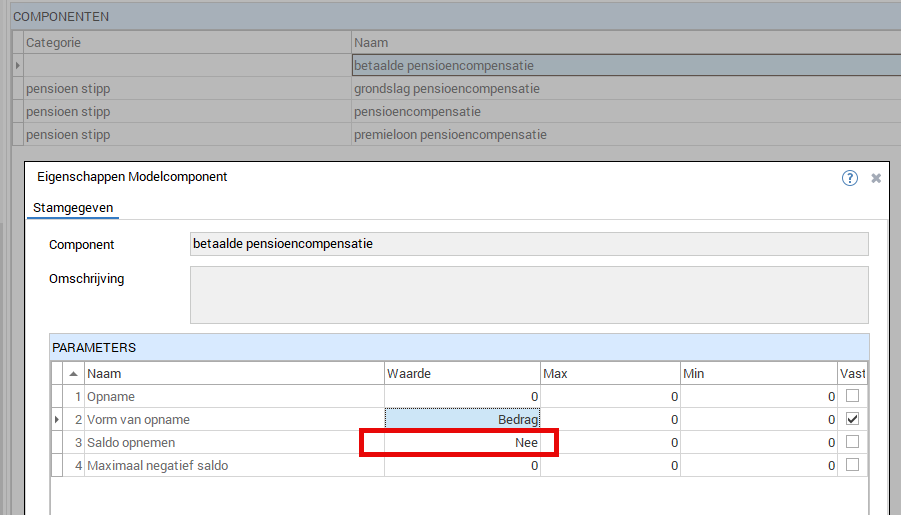Image resolution: width=901 pixels, height=515 pixels.
Task: Toggle Vast checkbox for Maximaal negatief saldo
Action: [x=852, y=465]
